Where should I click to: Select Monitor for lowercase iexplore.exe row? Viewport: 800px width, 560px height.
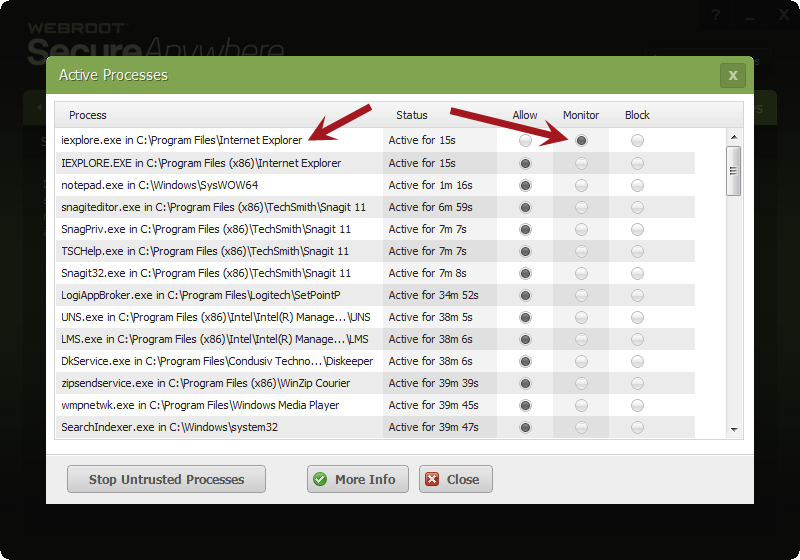[581, 140]
